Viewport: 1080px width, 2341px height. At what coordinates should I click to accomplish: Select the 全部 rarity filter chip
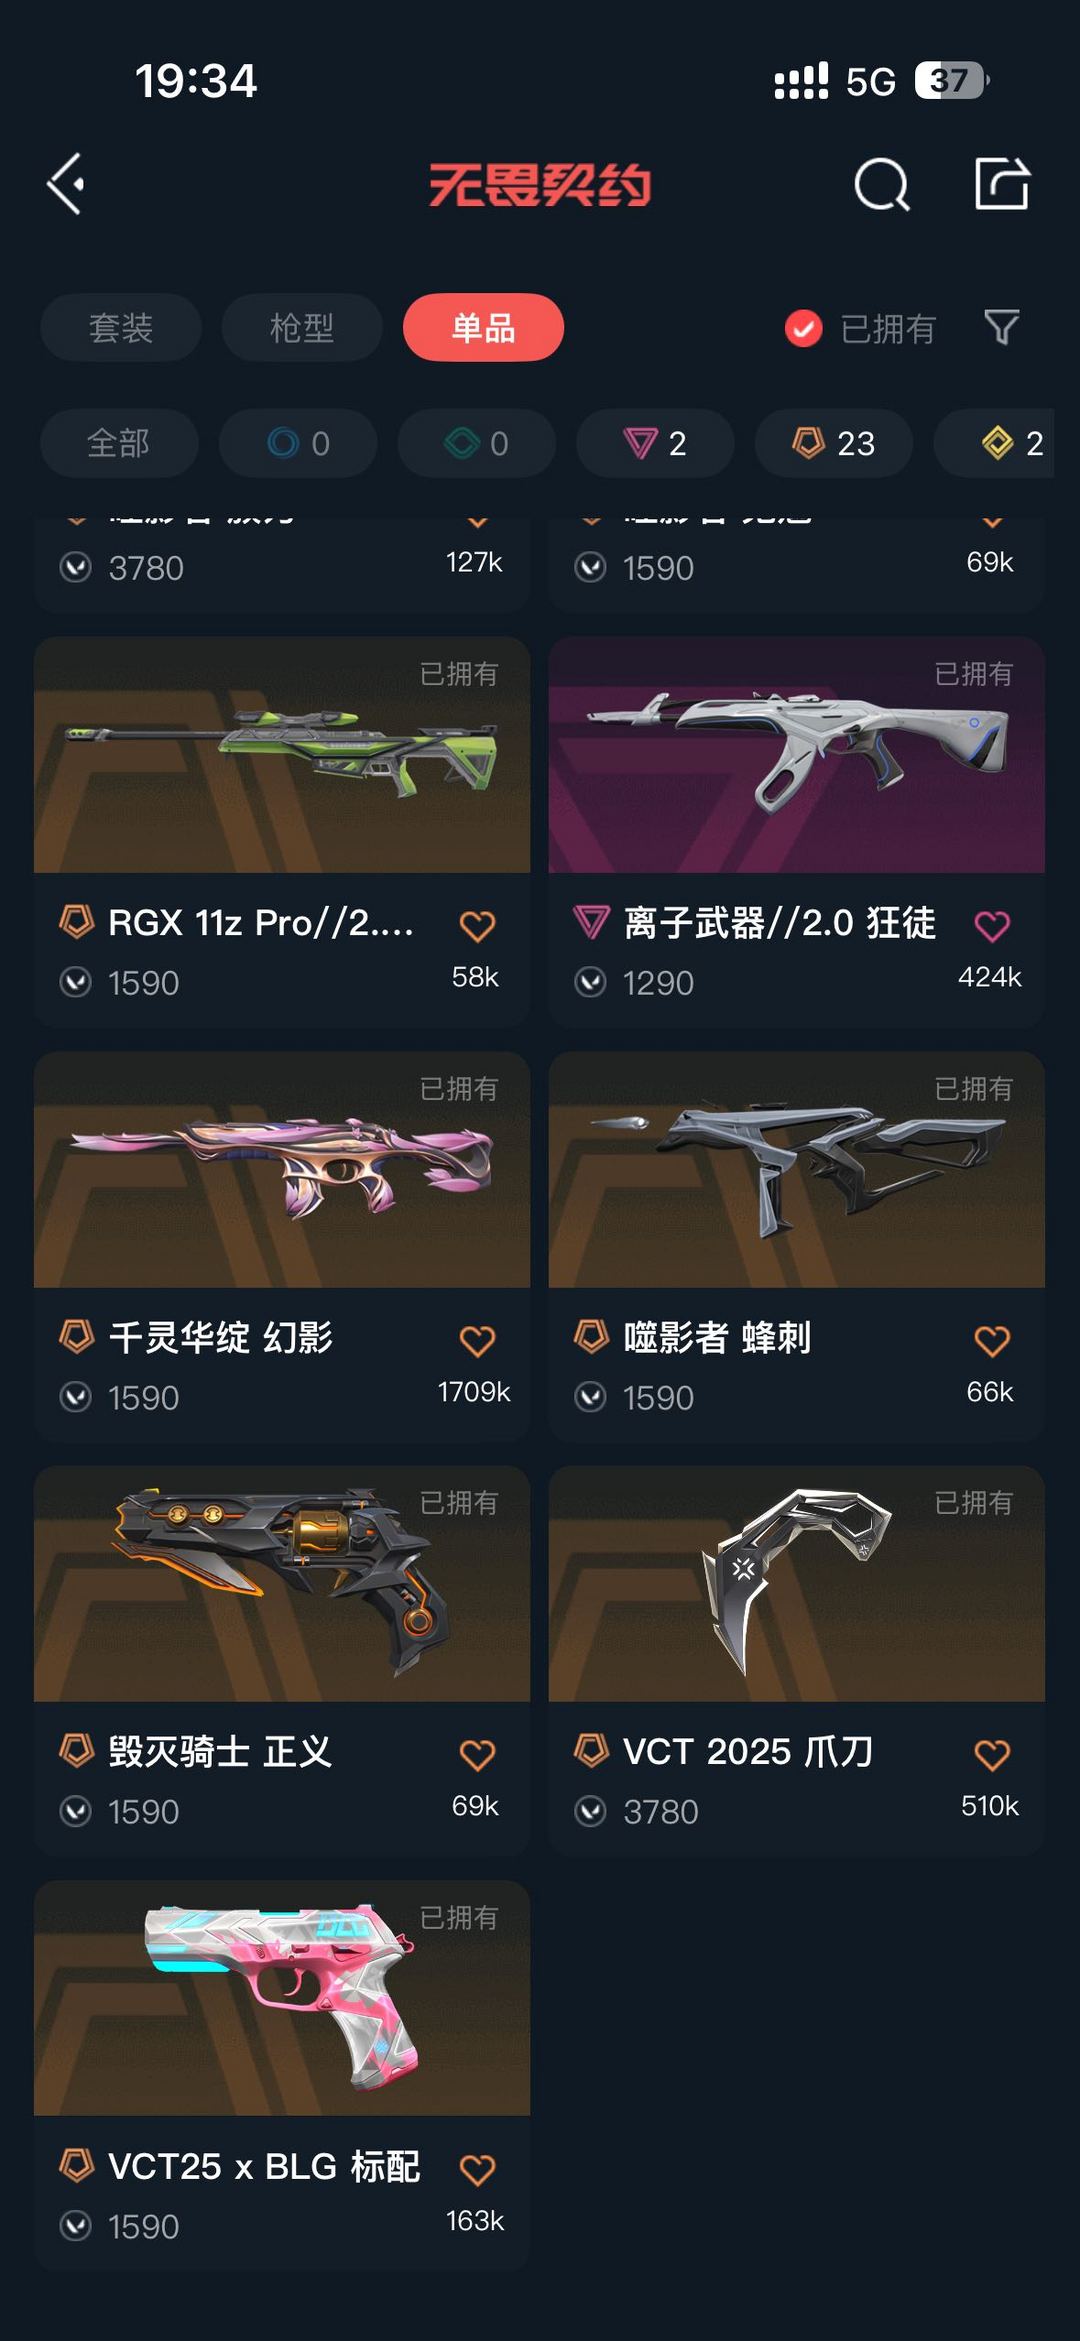point(119,443)
